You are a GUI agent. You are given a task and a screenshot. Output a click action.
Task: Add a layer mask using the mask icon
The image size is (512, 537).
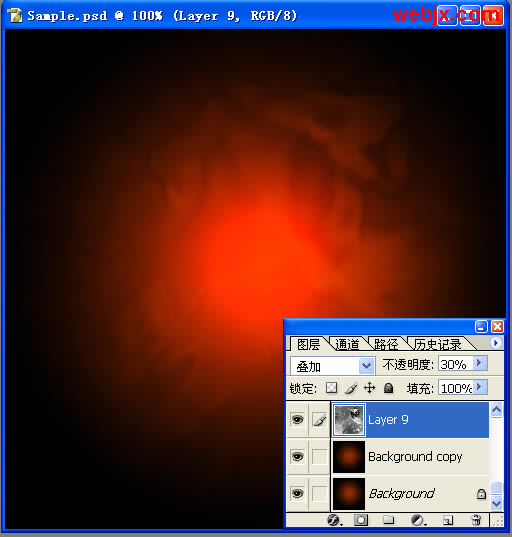[361, 520]
